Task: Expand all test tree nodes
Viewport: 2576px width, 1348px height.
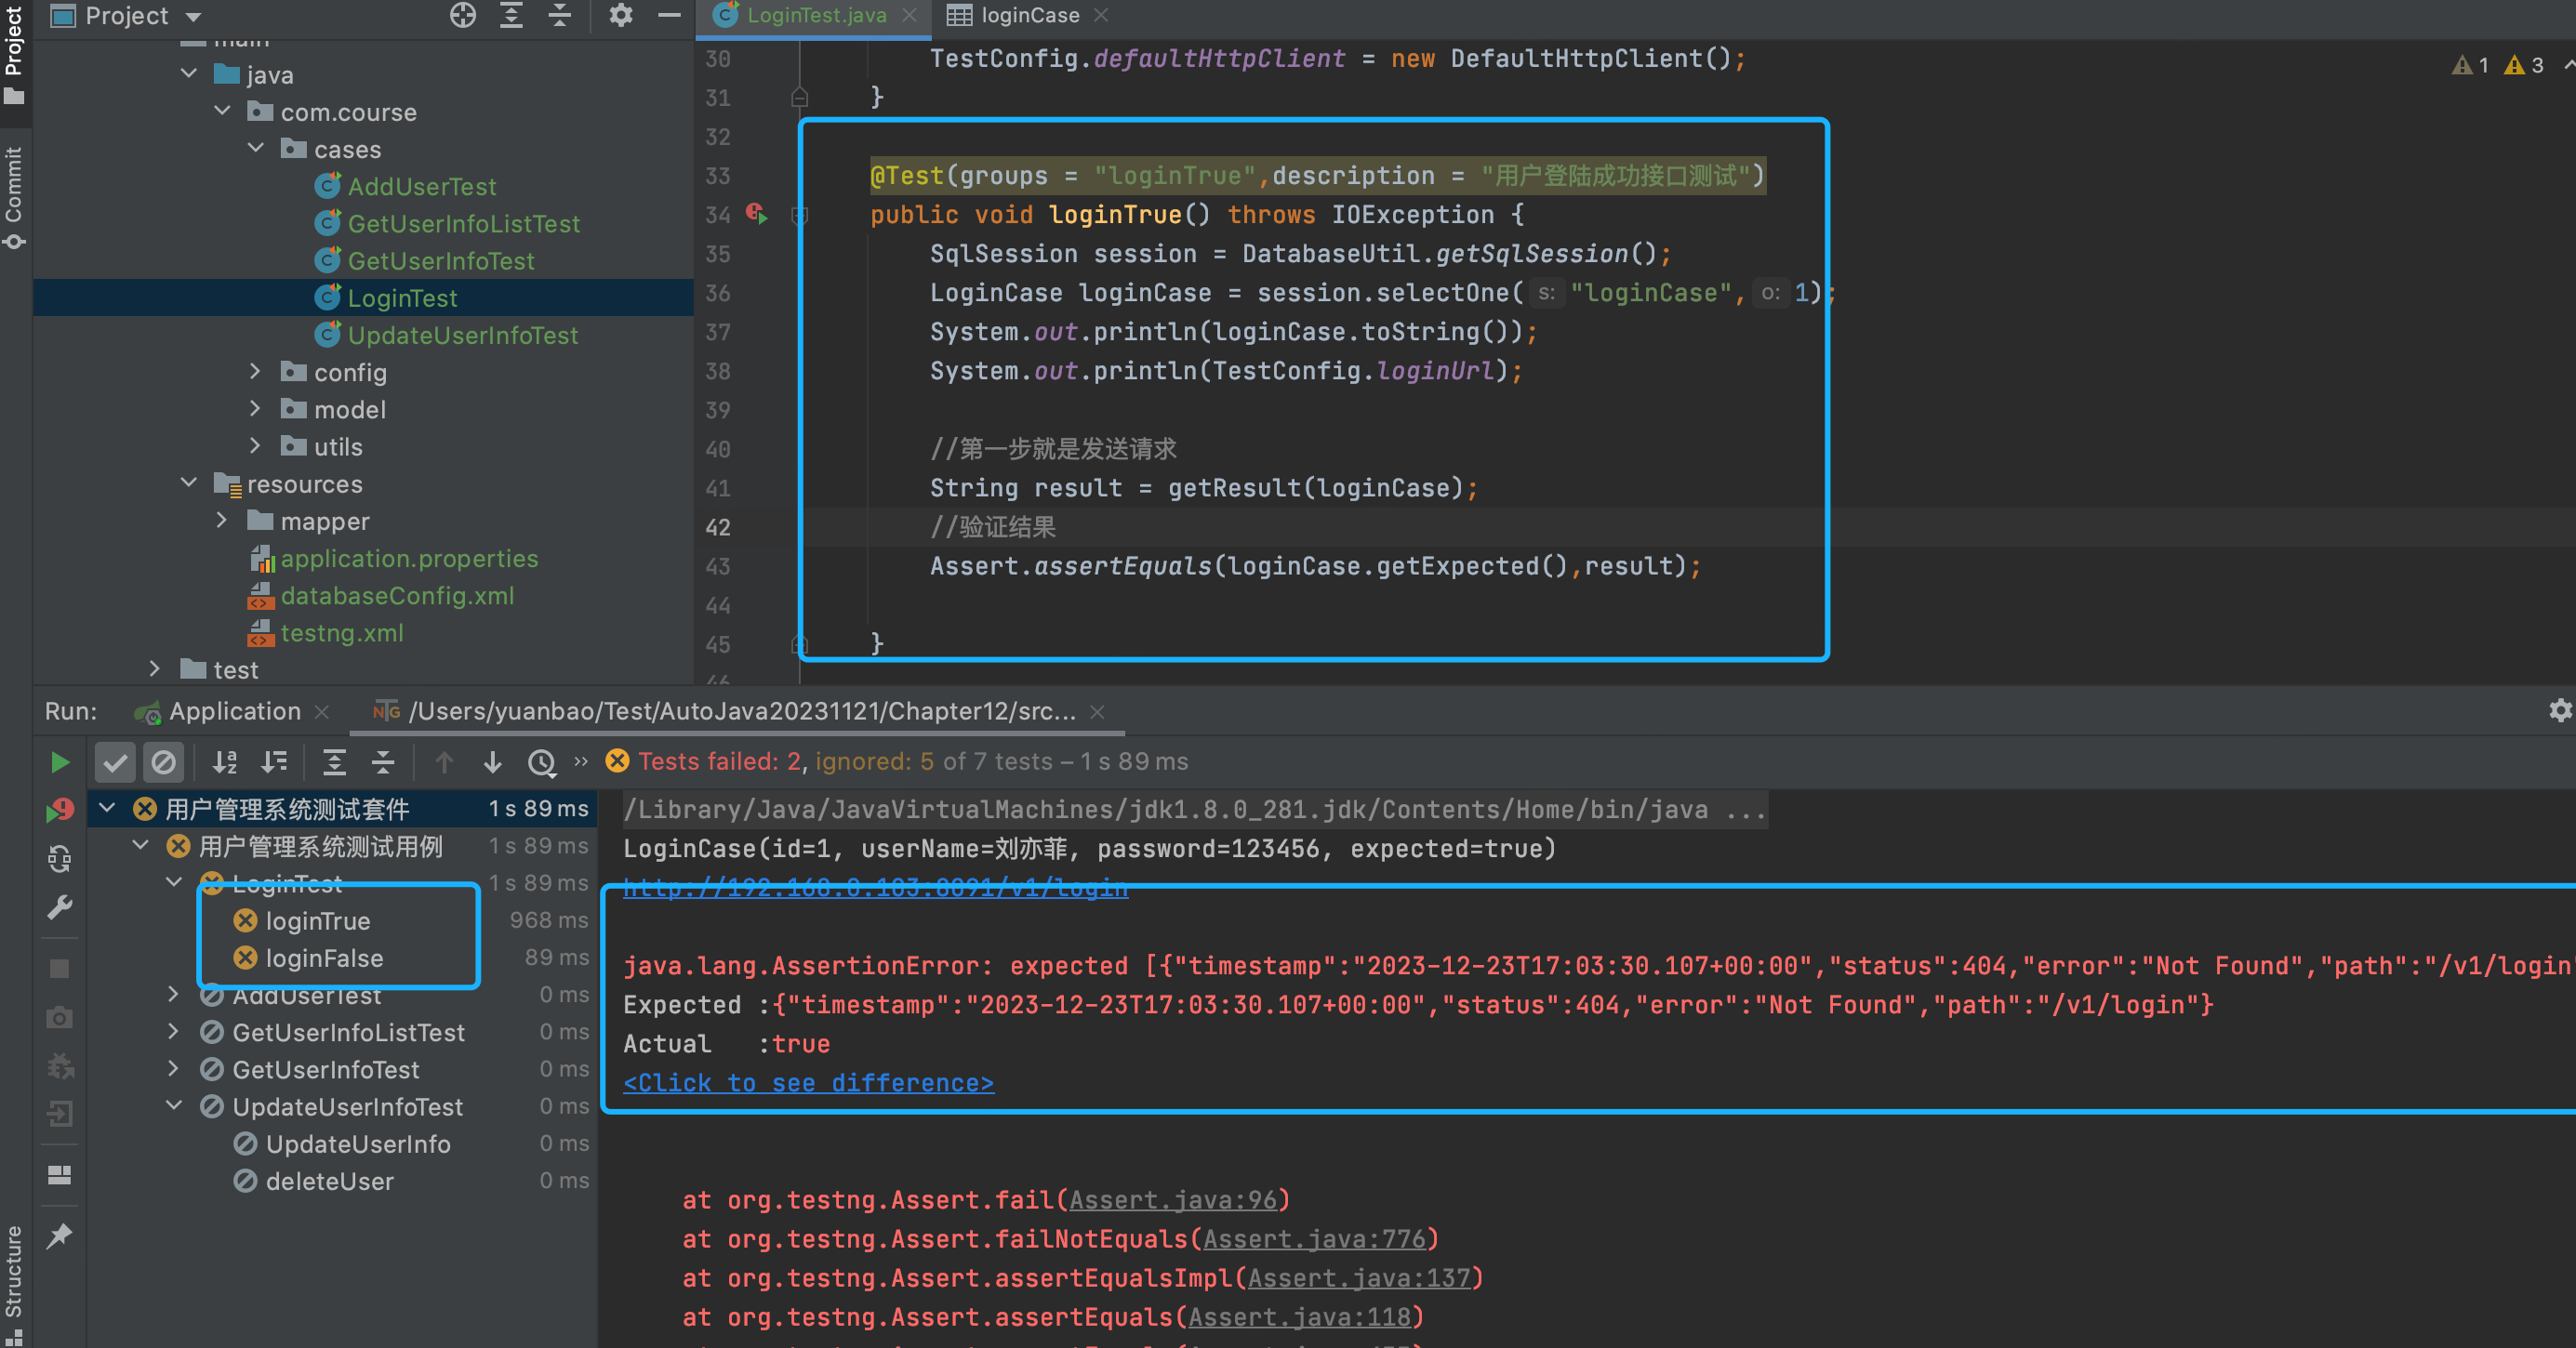Action: coord(334,763)
